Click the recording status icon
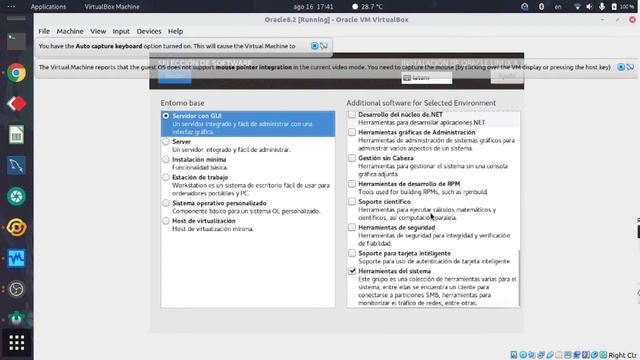This screenshot has height=360, width=640. tap(577, 355)
